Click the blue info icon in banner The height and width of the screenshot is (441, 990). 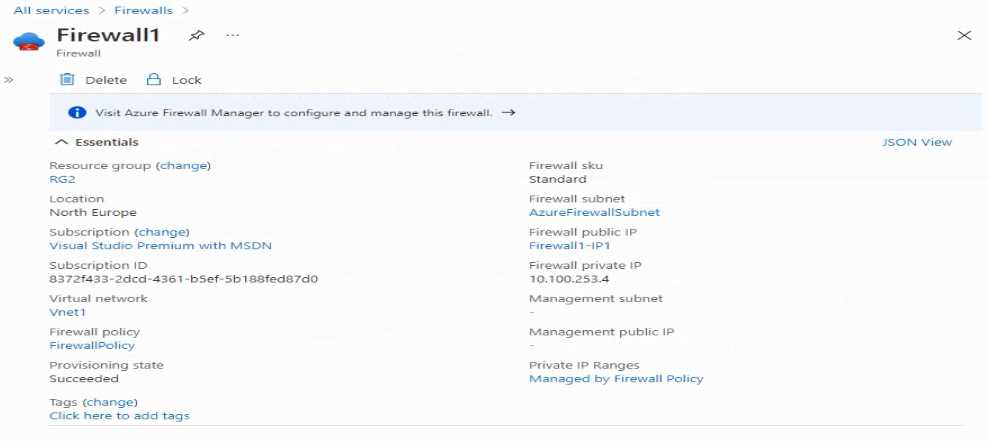point(76,112)
